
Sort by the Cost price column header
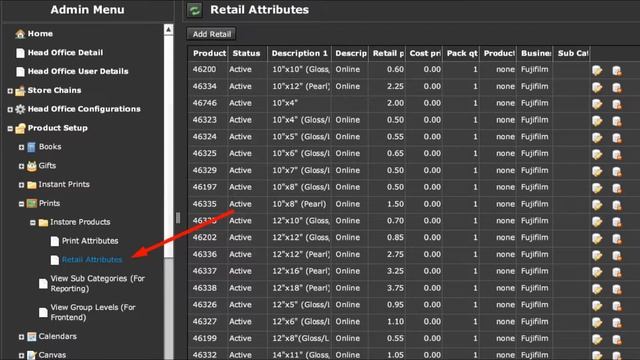click(x=424, y=53)
